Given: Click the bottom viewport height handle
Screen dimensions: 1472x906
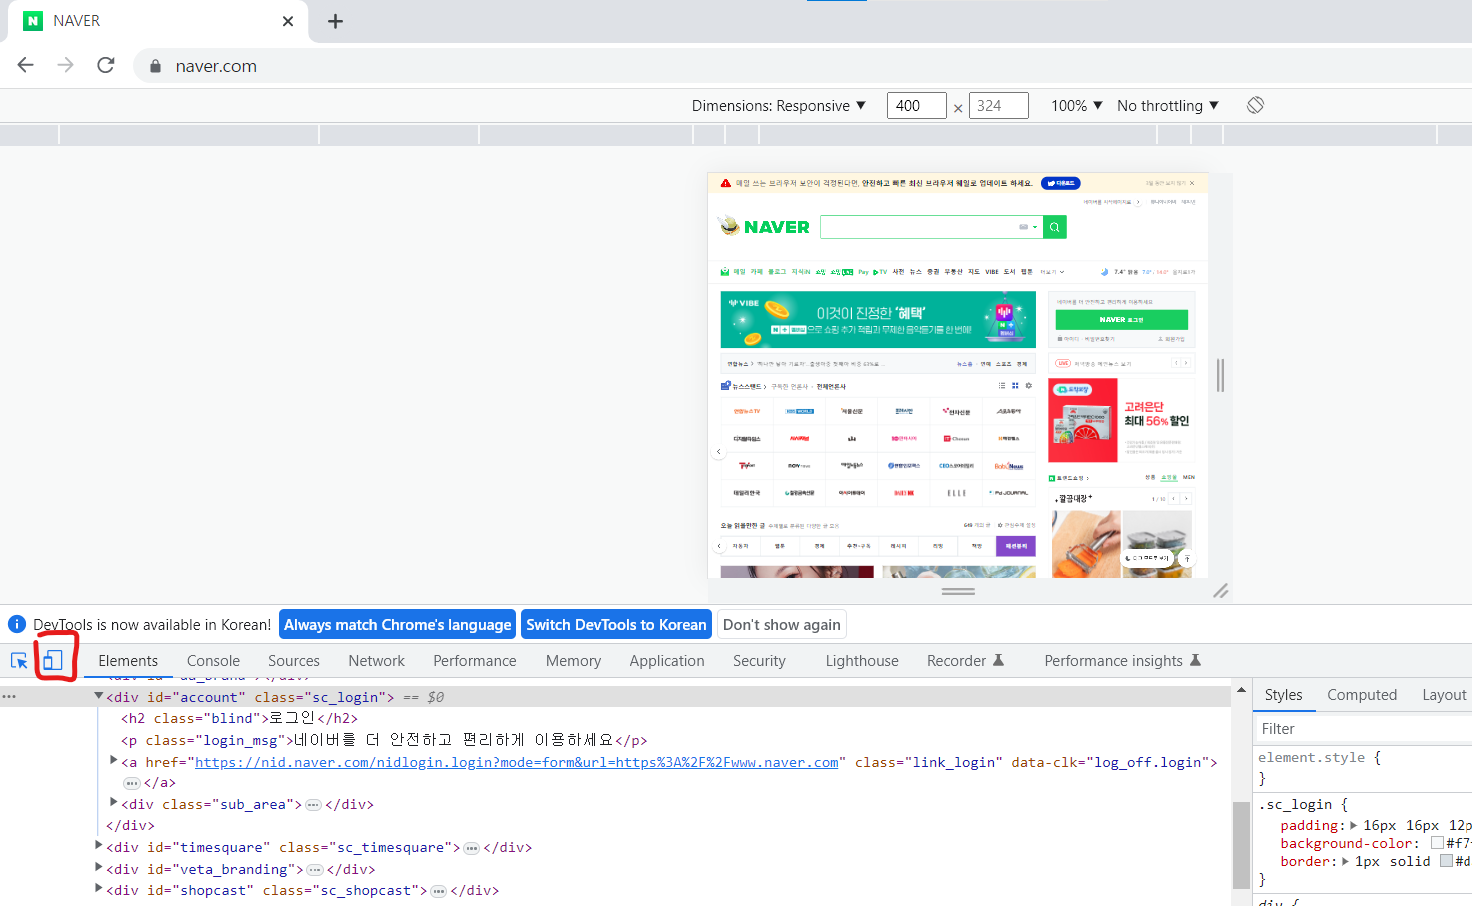Looking at the screenshot, I should (958, 591).
